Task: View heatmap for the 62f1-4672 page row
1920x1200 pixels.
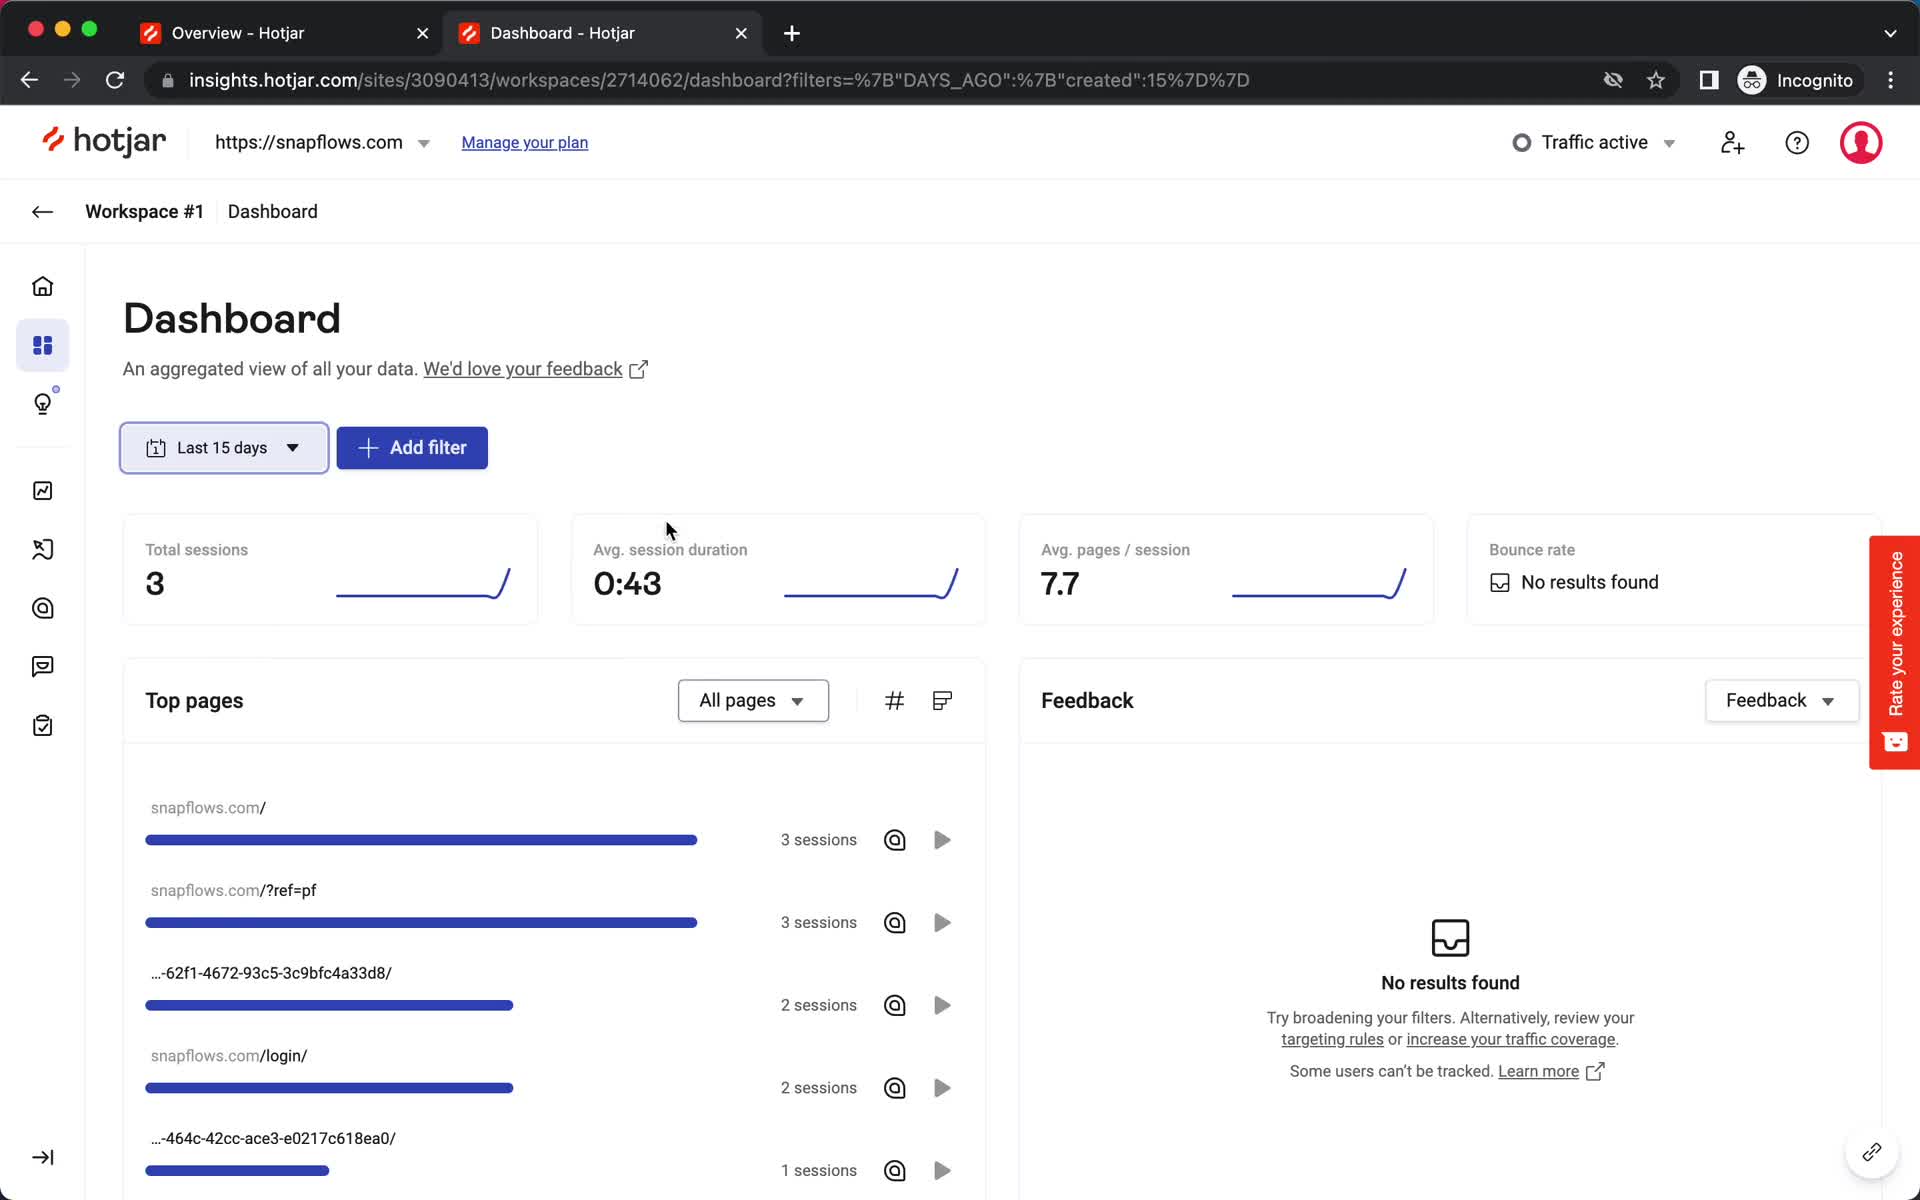Action: [x=894, y=1005]
